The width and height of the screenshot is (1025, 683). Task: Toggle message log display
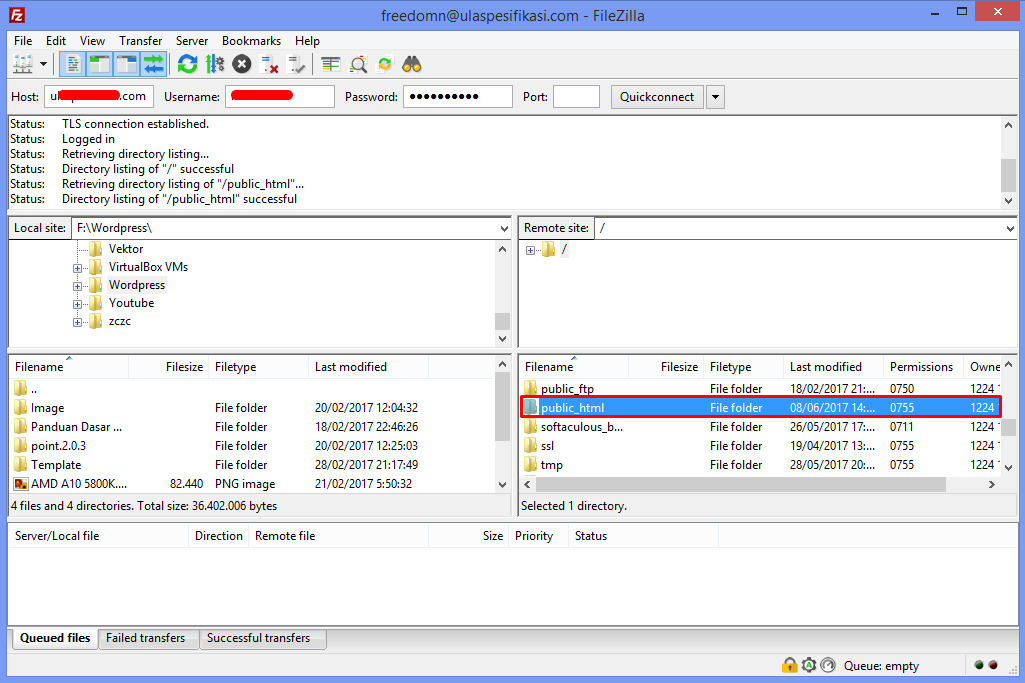(72, 64)
